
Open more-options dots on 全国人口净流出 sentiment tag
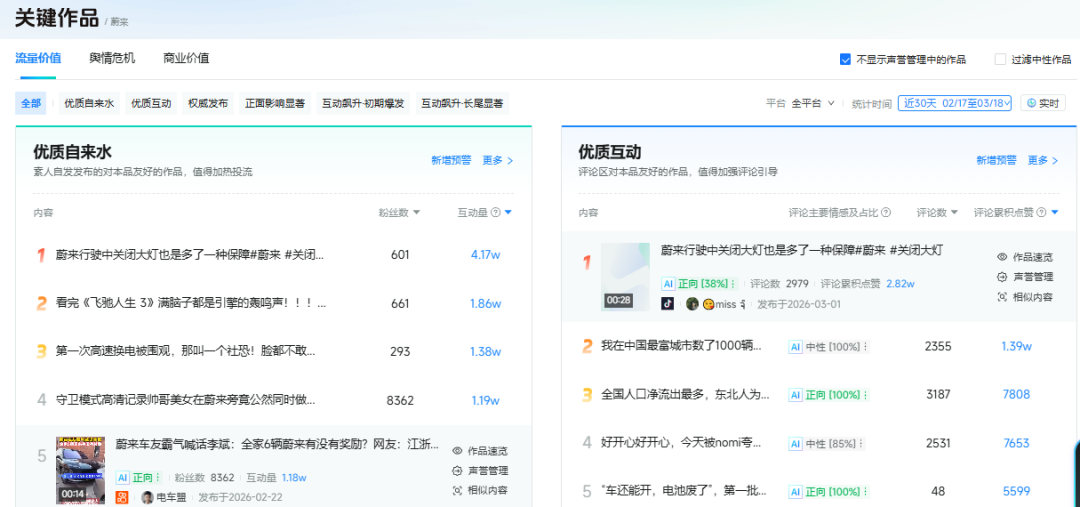[866, 395]
